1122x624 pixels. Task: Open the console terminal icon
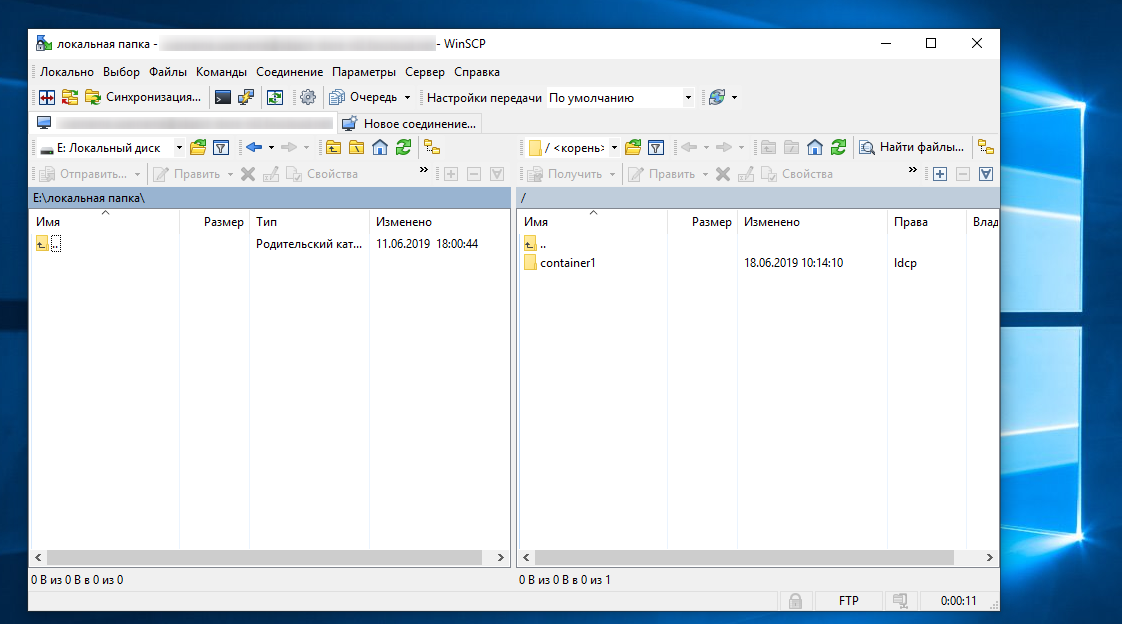223,97
